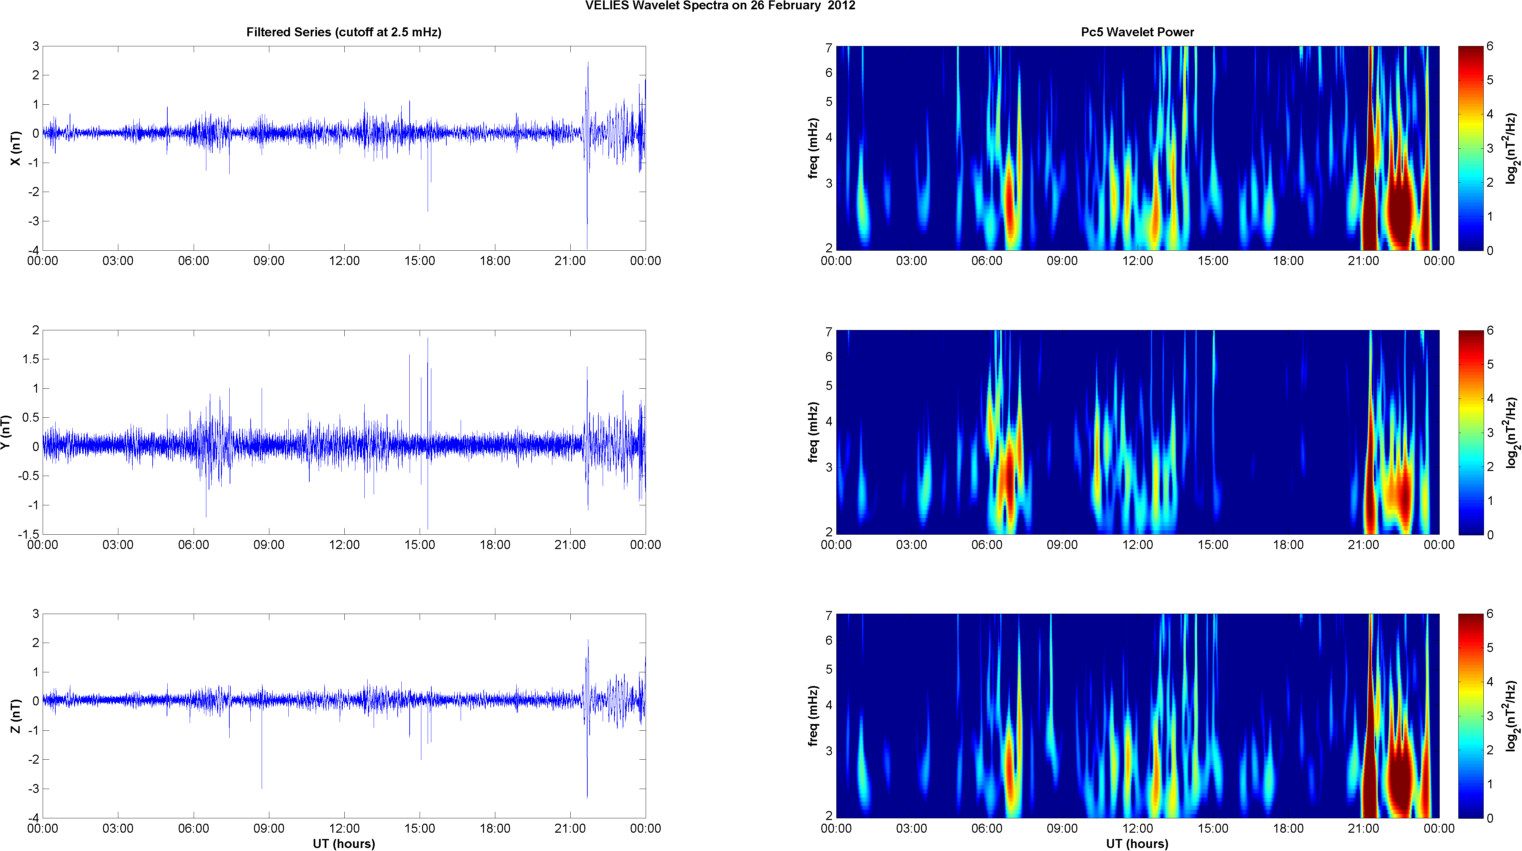Viewport: 1522px width, 851px height.
Task: Click 'UT (hours)' label under Z time series
Action: click(344, 844)
